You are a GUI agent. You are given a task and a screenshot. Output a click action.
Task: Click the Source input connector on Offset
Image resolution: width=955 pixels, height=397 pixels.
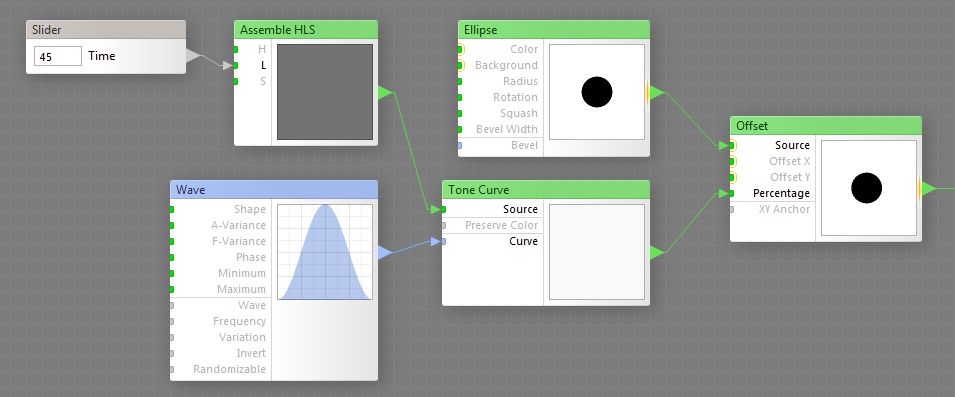pos(733,146)
